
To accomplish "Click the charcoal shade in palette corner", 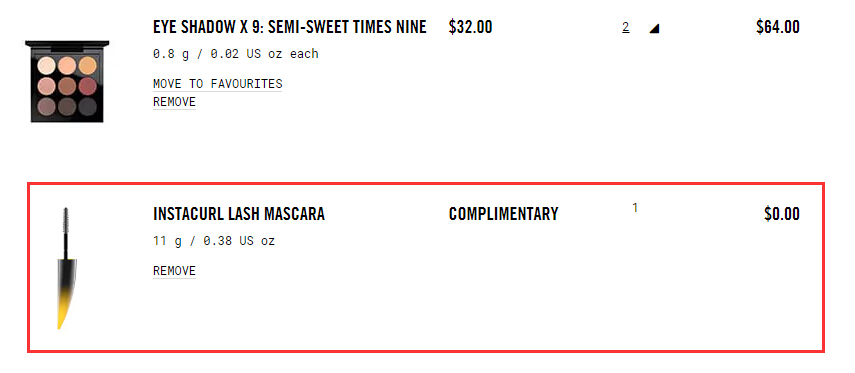I will tap(88, 106).
